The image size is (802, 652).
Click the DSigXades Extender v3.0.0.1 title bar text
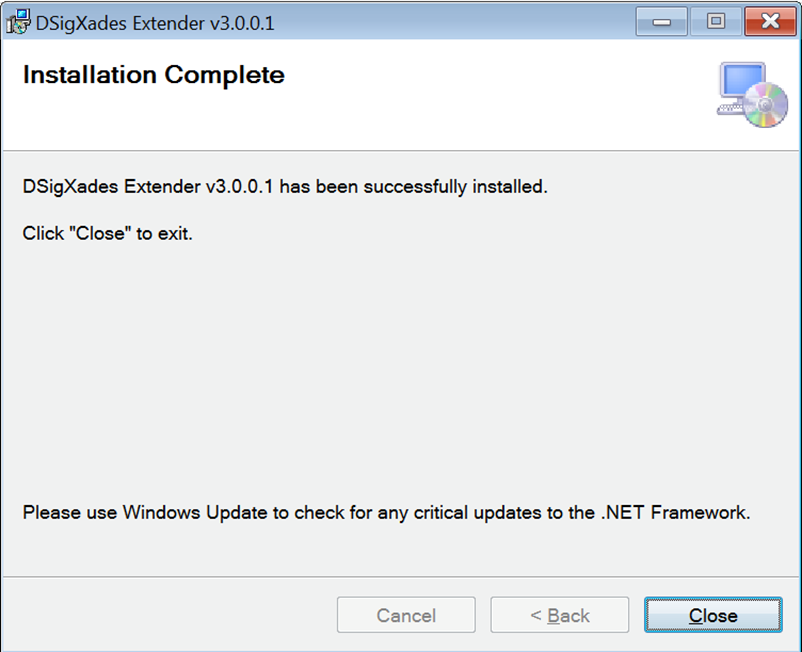(x=155, y=23)
